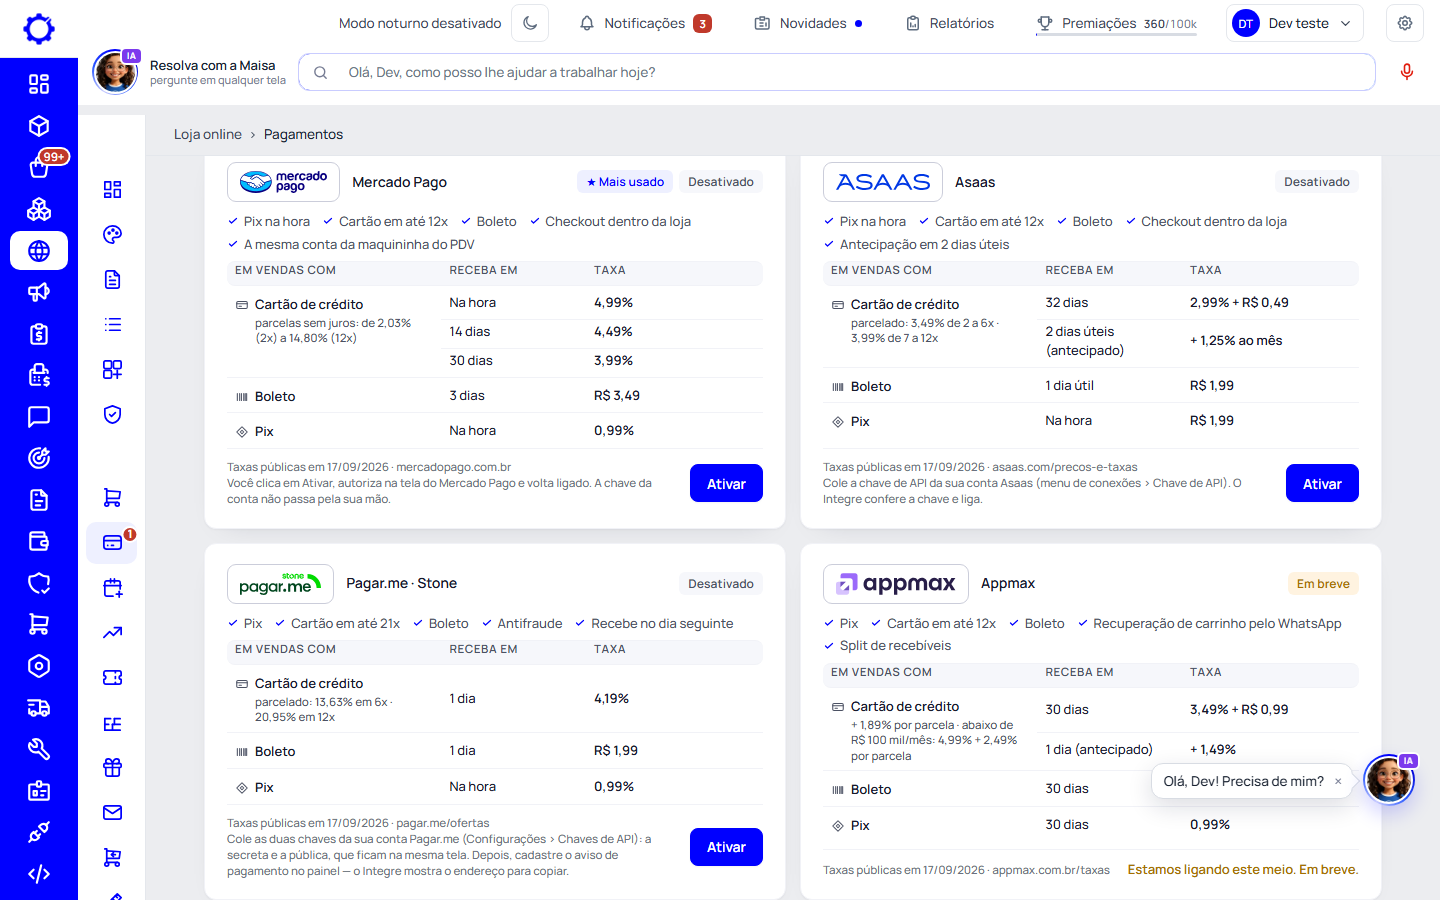Open the chat bubble icon in the blue sidebar
The height and width of the screenshot is (900, 1440).
pos(39,417)
